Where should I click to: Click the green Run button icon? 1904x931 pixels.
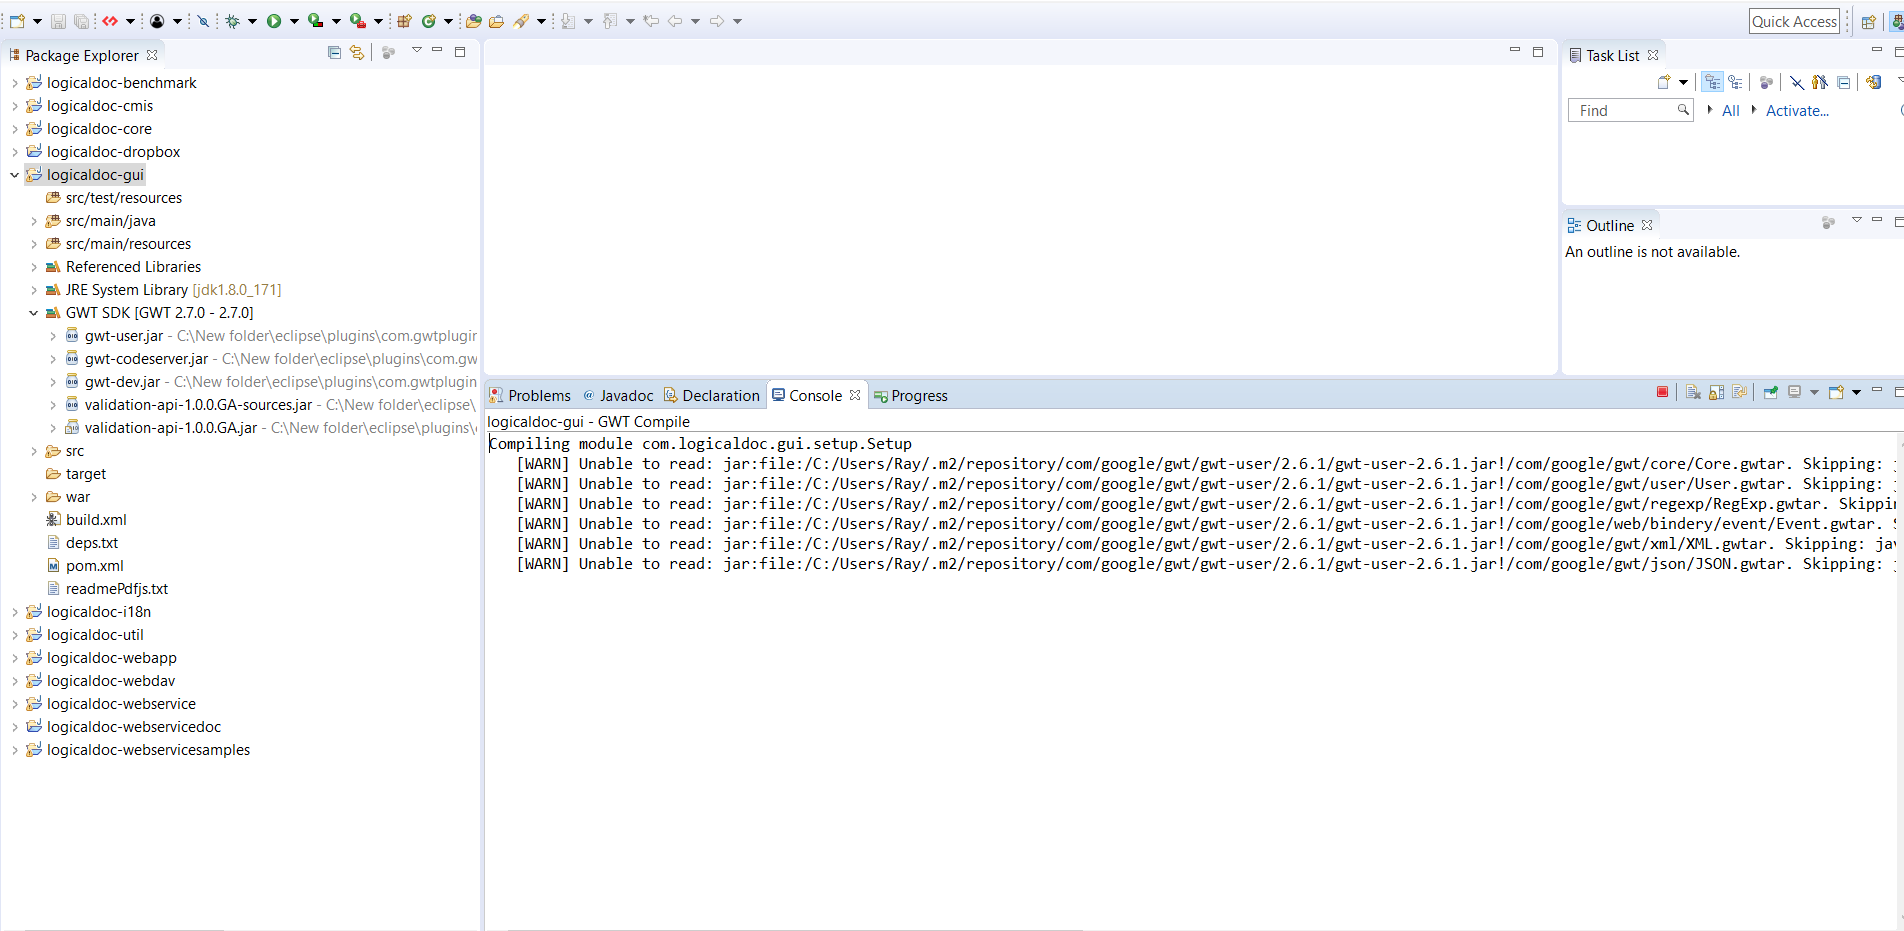click(x=274, y=21)
